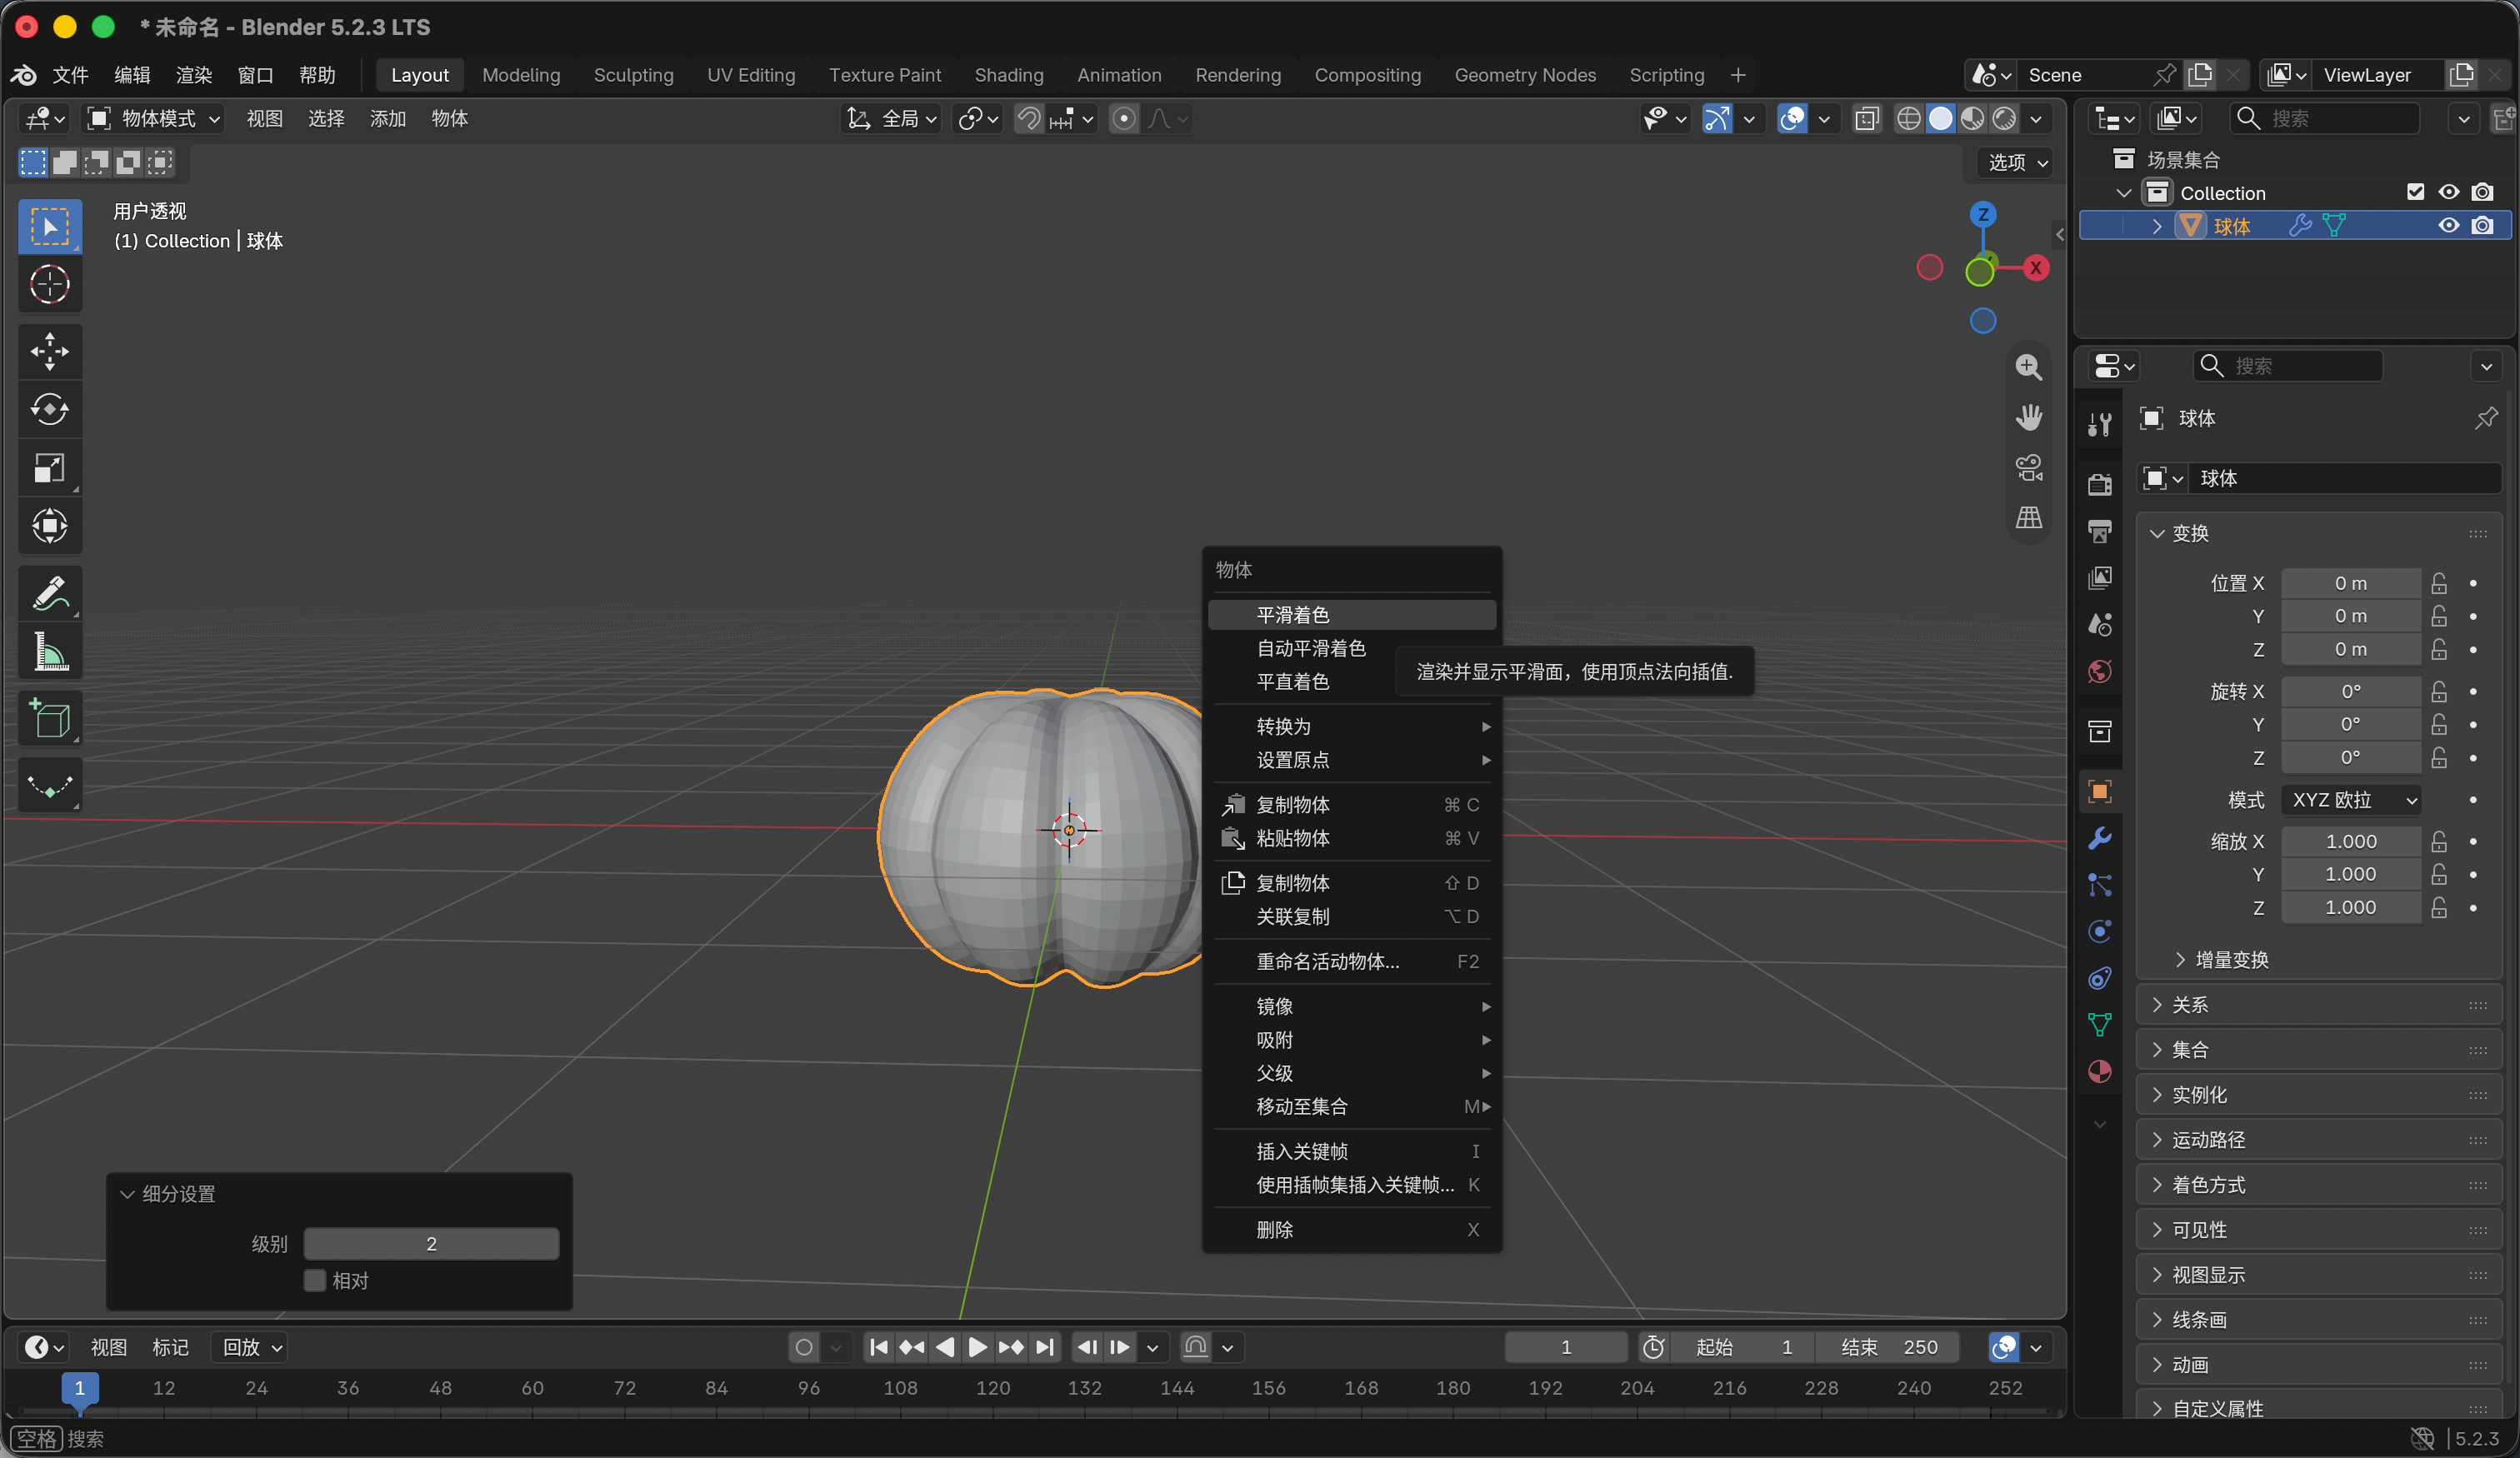Open the 物体模式 mode dropdown
2520x1458 pixels.
pos(153,119)
